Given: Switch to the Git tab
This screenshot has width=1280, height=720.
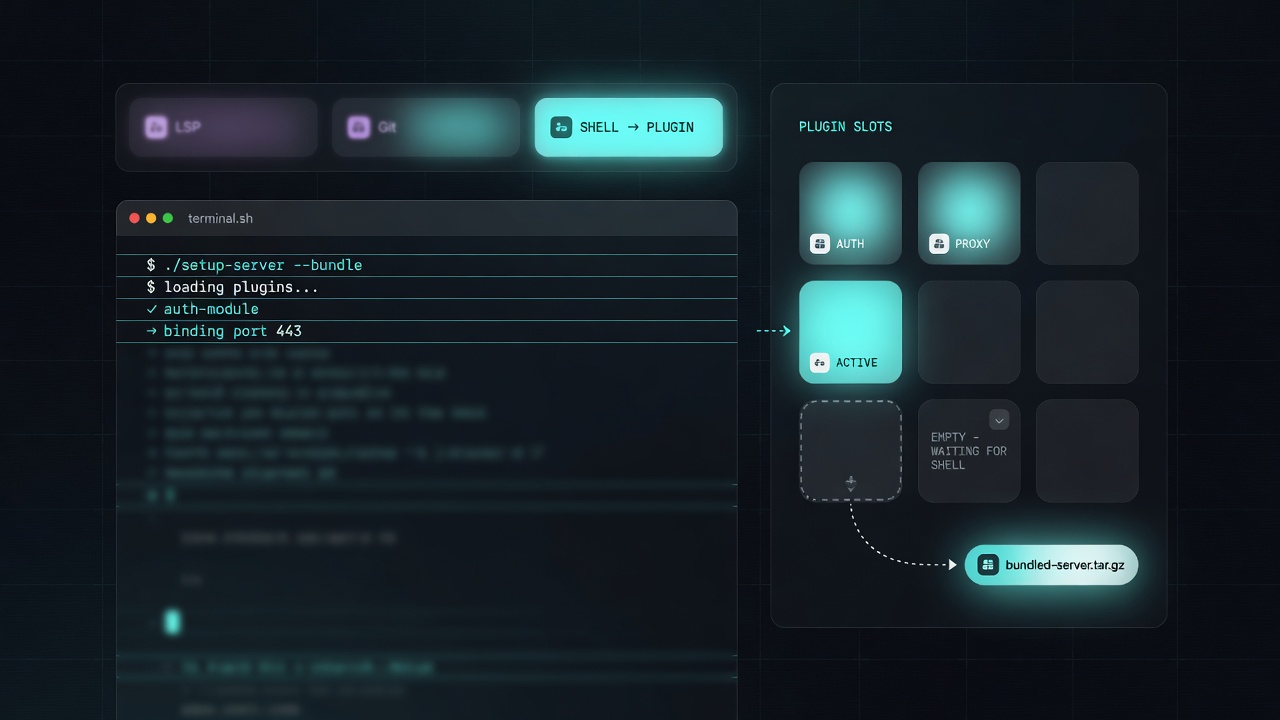Looking at the screenshot, I should click(426, 127).
